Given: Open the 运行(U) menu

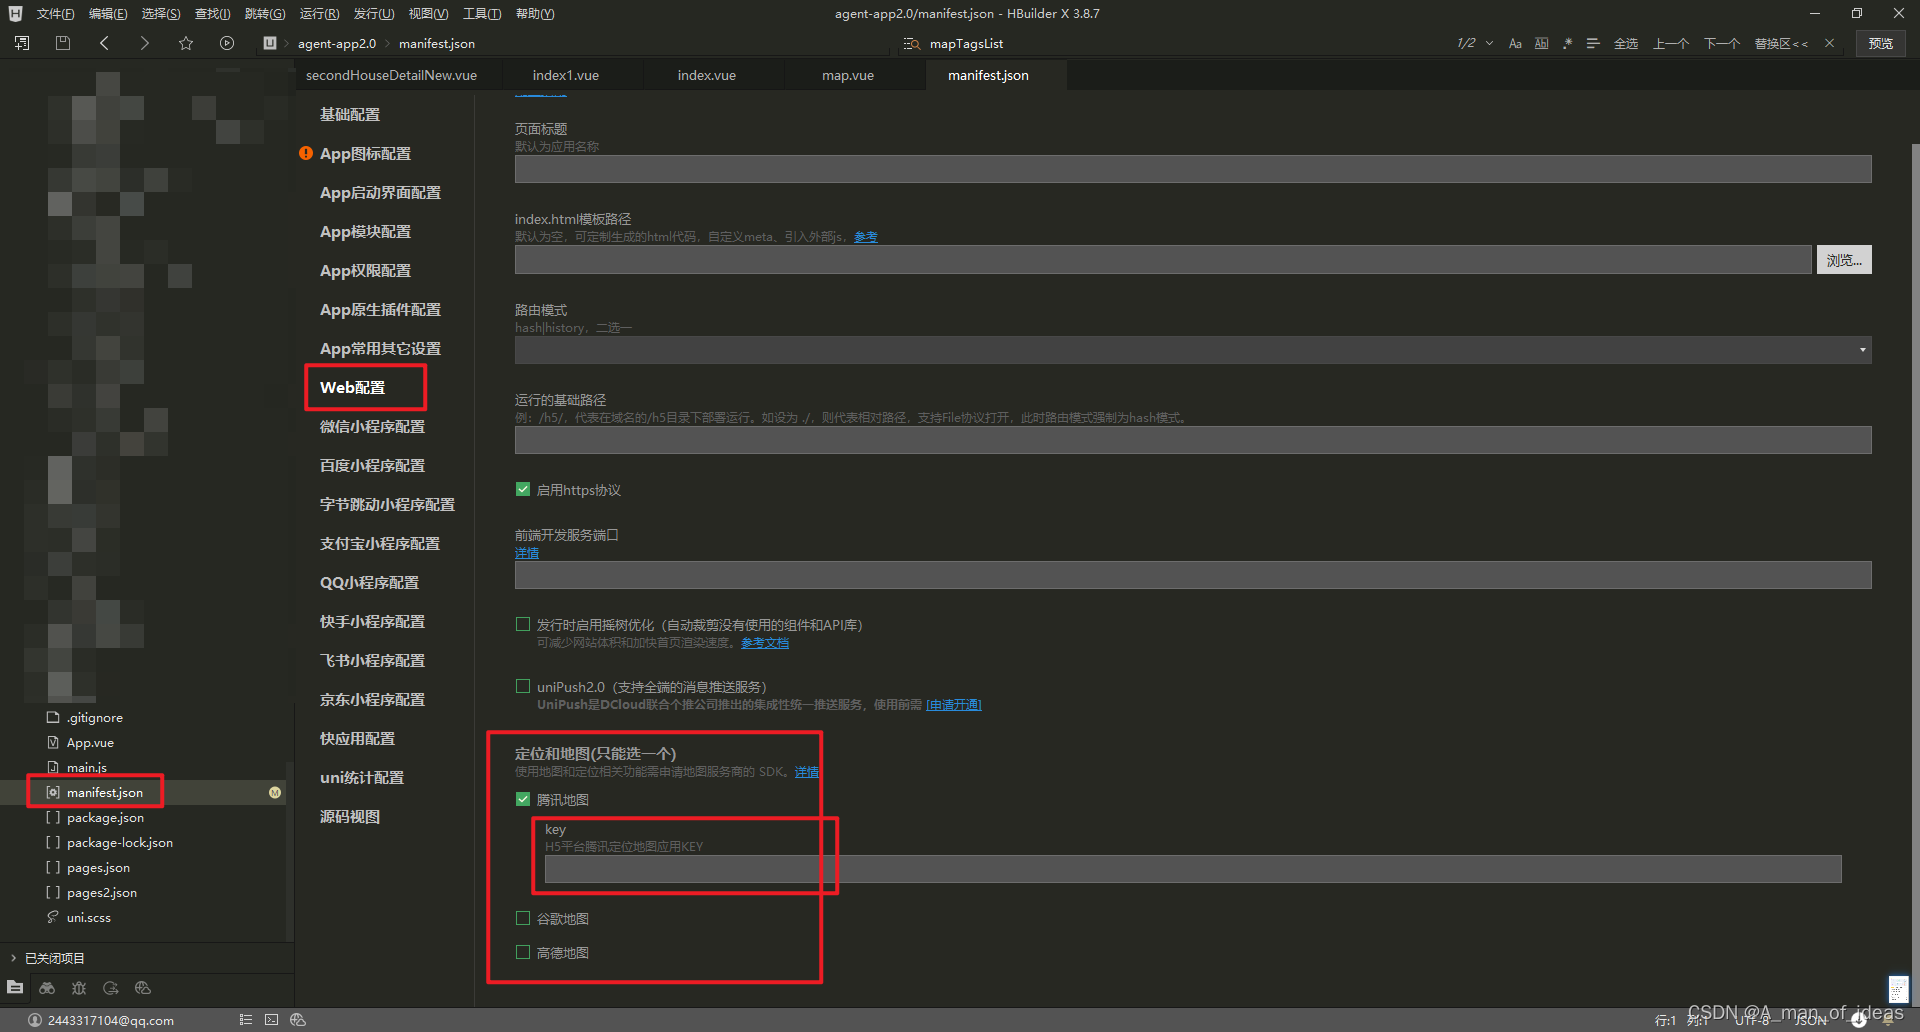Looking at the screenshot, I should pyautogui.click(x=319, y=13).
